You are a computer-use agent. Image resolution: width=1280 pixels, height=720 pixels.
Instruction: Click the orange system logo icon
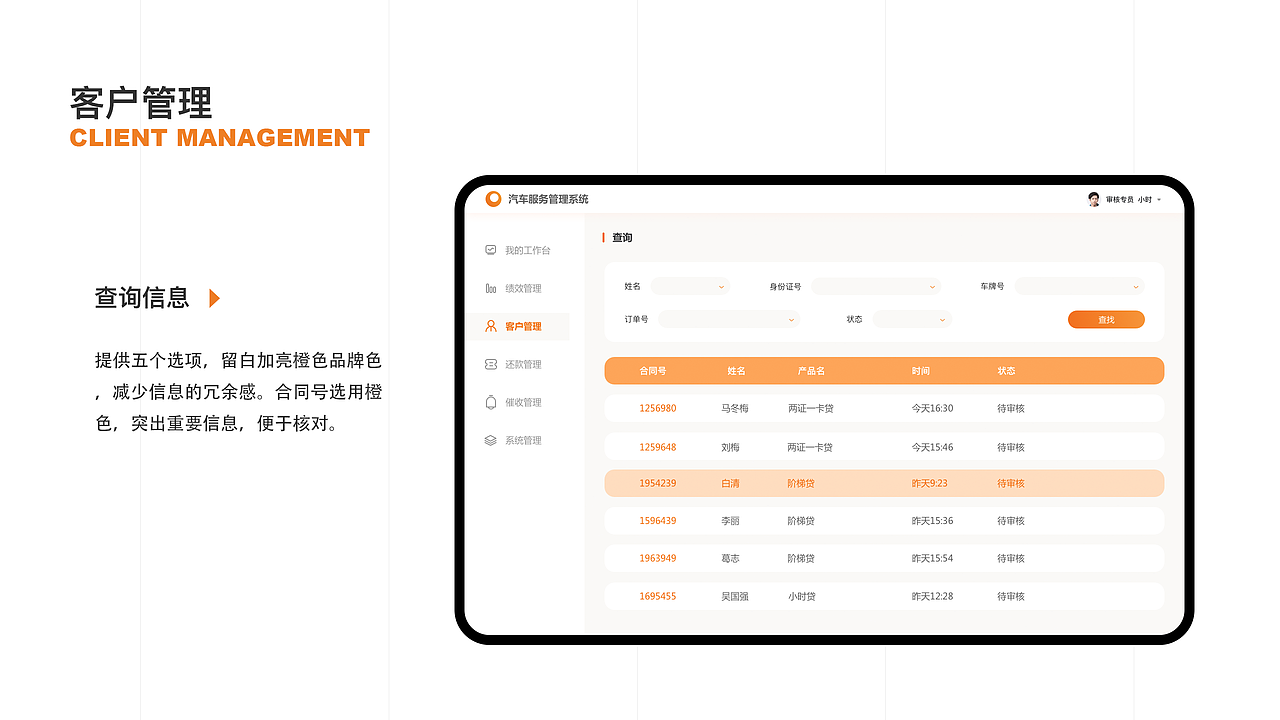[x=493, y=199]
